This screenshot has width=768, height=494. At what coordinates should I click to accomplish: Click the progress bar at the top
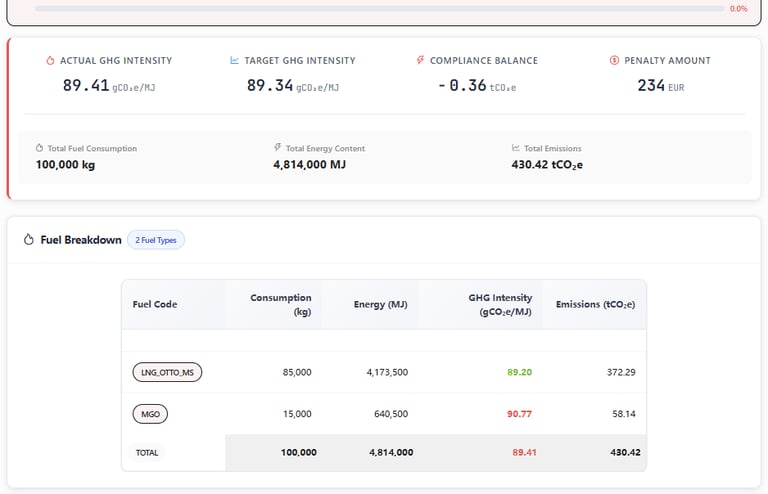tap(378, 8)
